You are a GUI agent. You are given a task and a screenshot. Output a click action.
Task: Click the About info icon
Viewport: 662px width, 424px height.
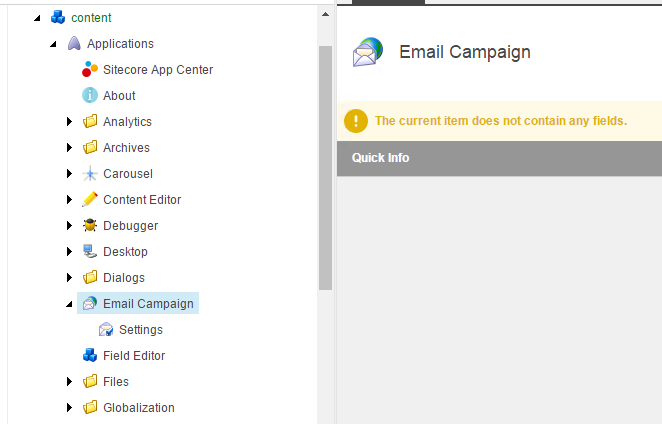tap(90, 95)
